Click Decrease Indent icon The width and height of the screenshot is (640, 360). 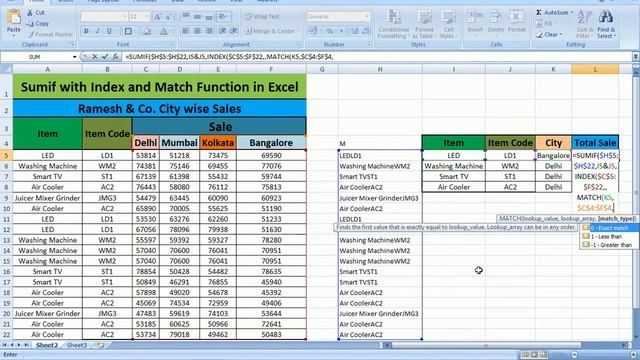pos(222,31)
